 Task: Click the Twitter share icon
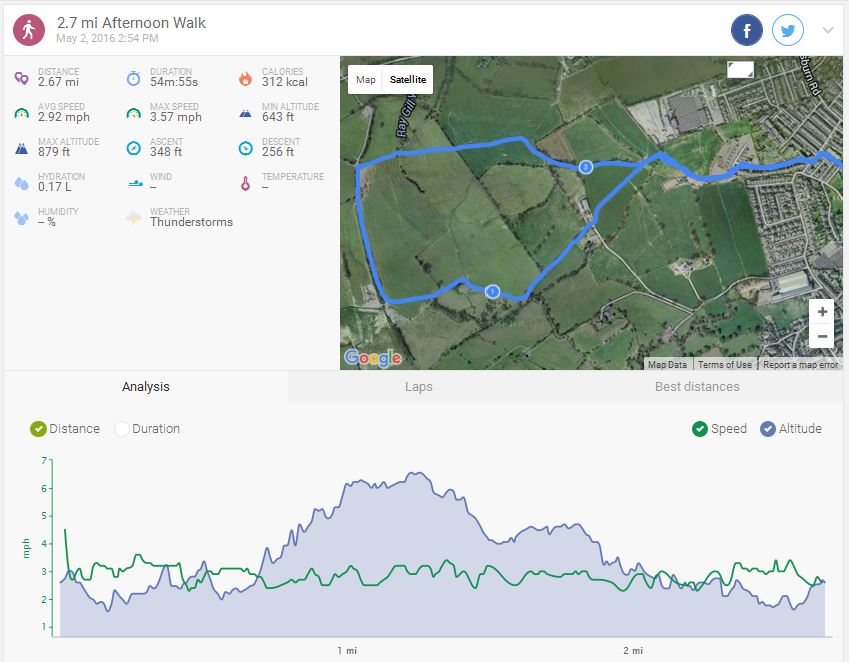[x=788, y=30]
